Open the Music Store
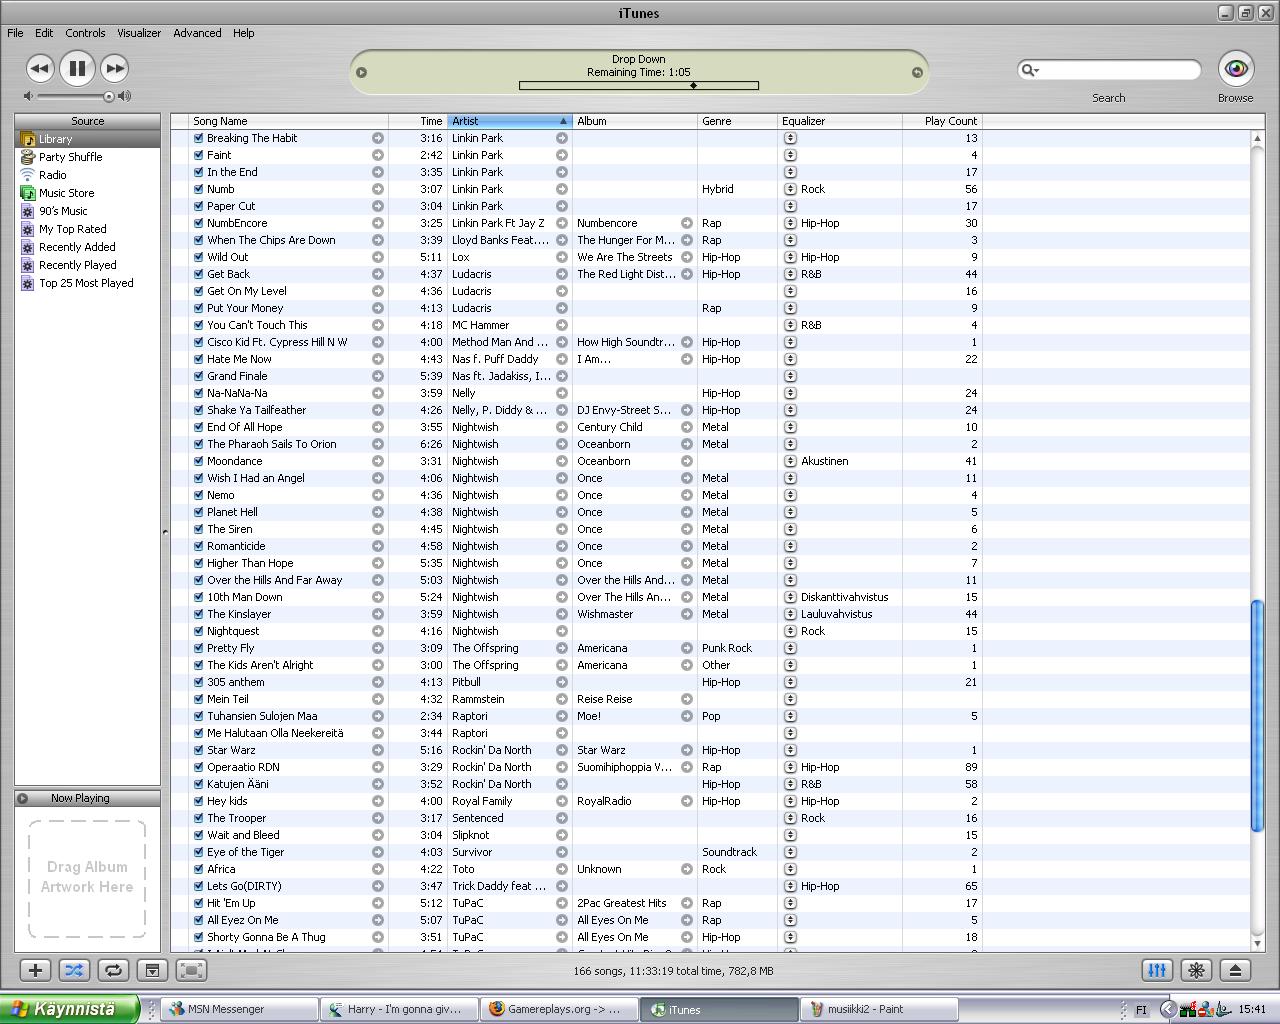1280x1024 pixels. click(87, 193)
